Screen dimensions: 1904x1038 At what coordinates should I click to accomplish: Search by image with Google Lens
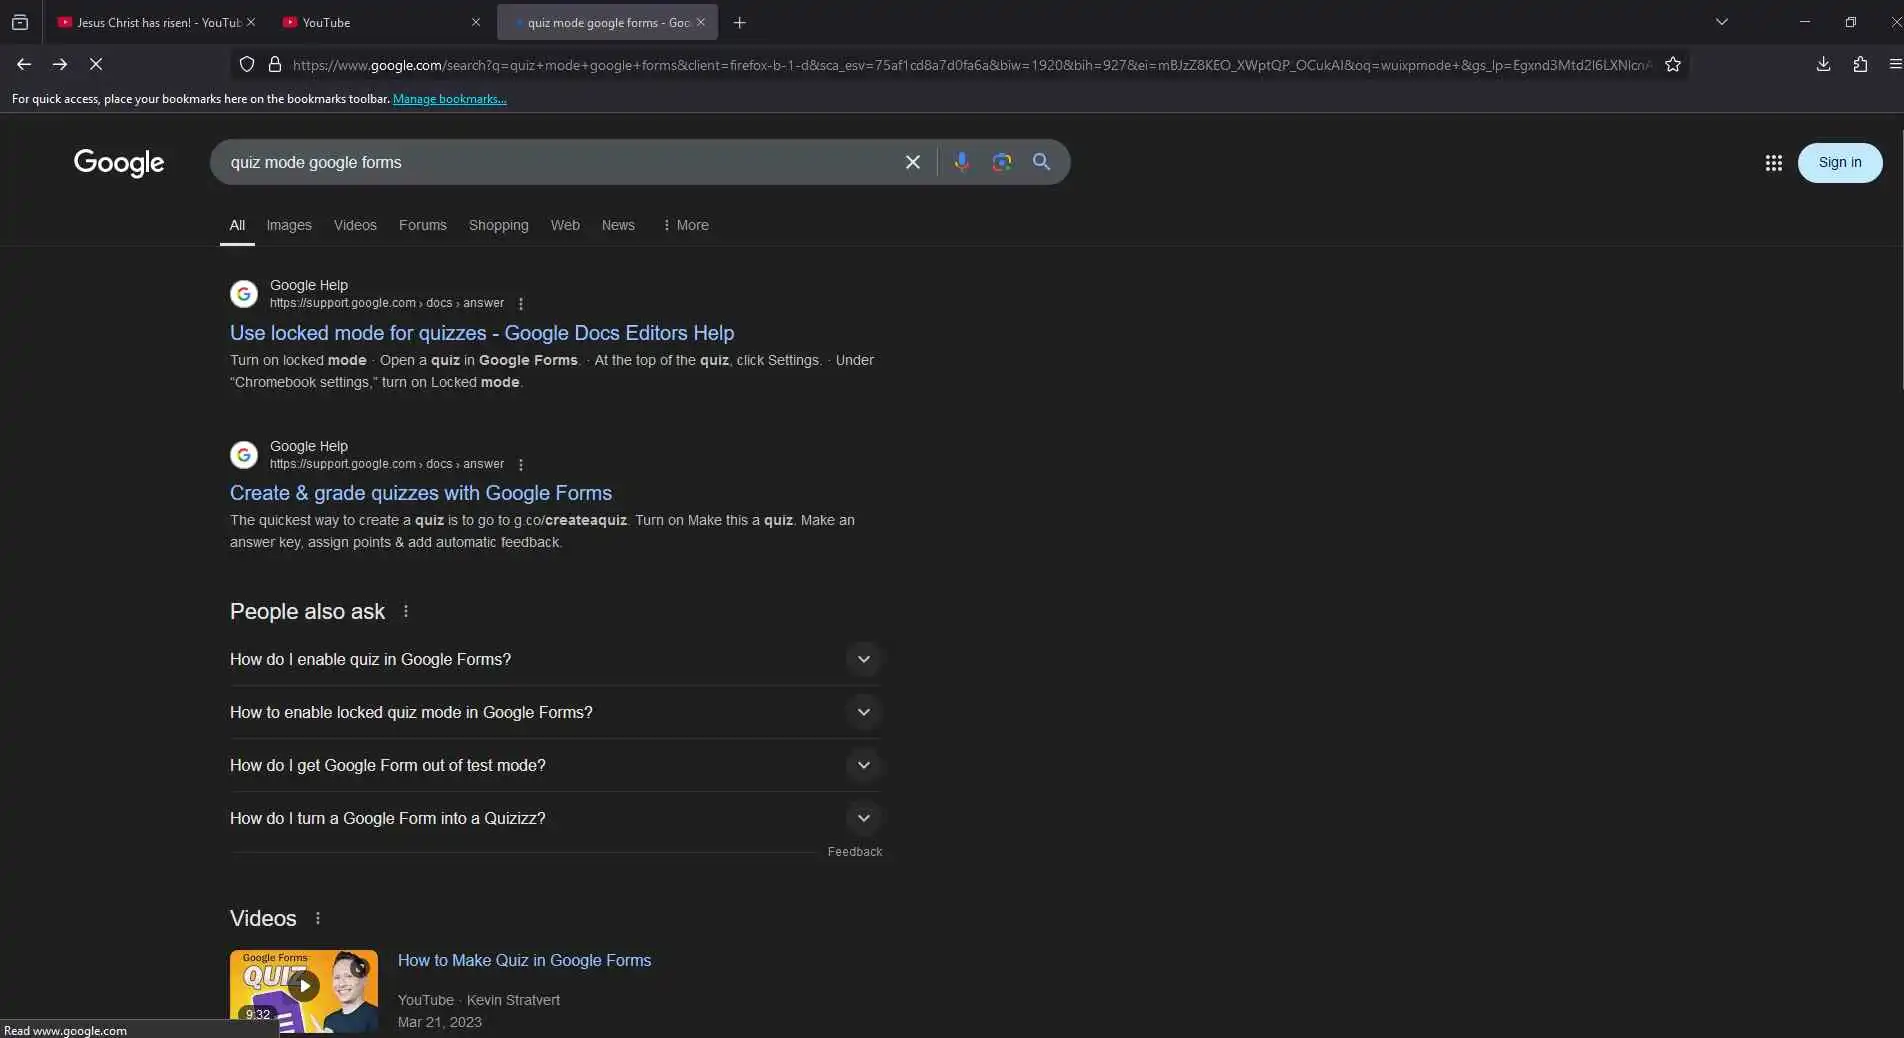point(1002,162)
